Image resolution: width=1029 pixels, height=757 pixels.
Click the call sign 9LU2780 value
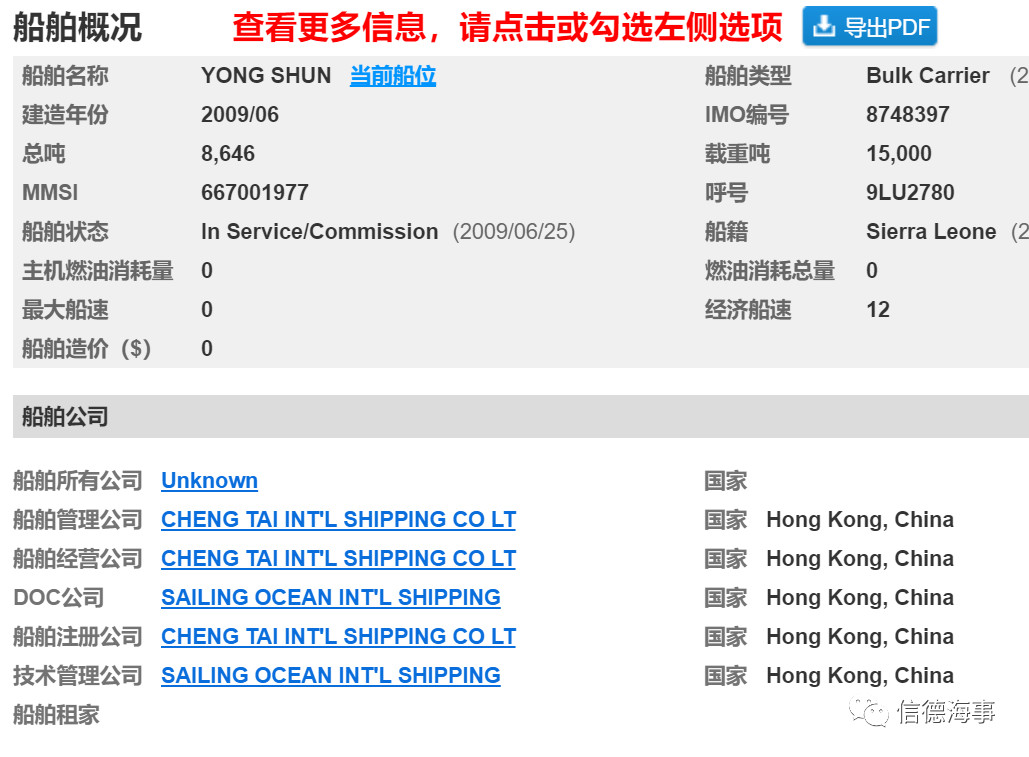pyautogui.click(x=910, y=192)
